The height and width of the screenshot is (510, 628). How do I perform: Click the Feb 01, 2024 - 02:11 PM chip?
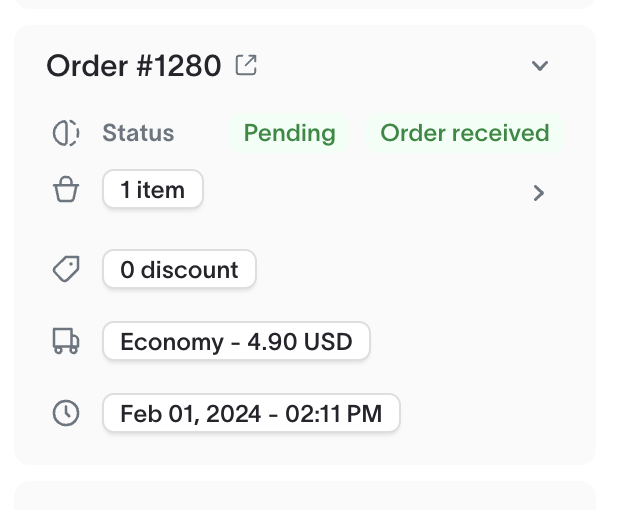coord(251,413)
